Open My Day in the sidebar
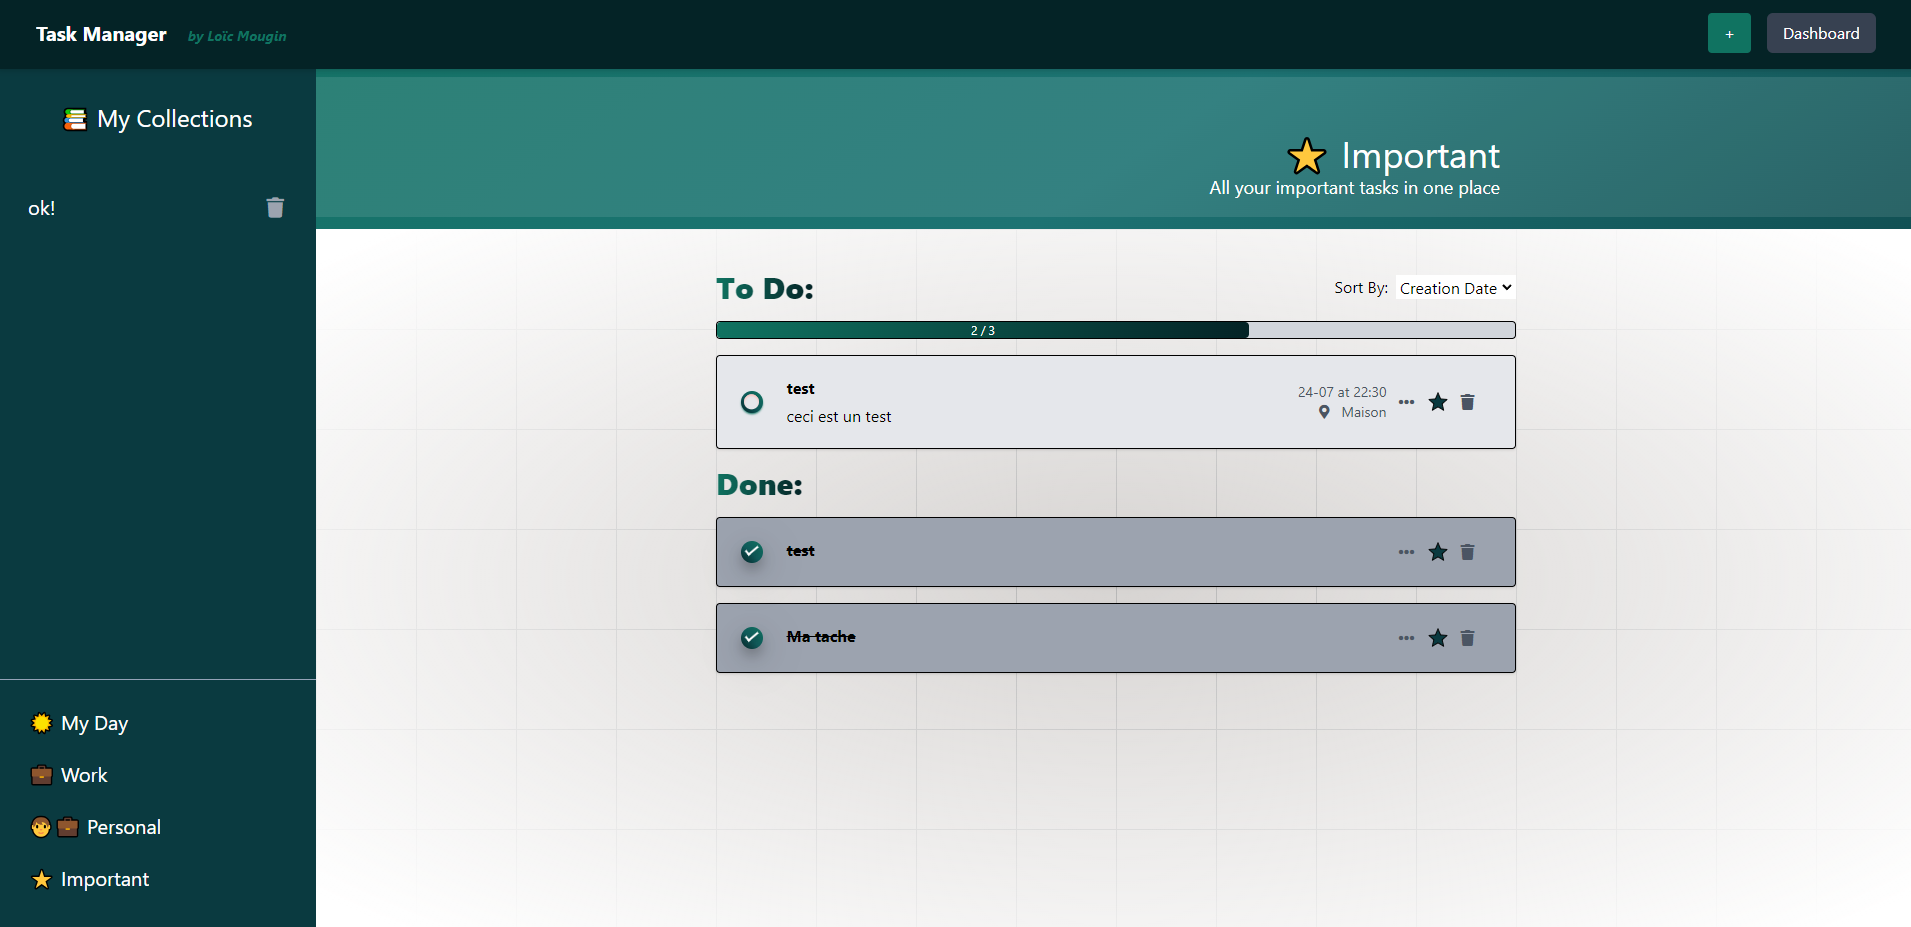1911x927 pixels. pos(94,723)
